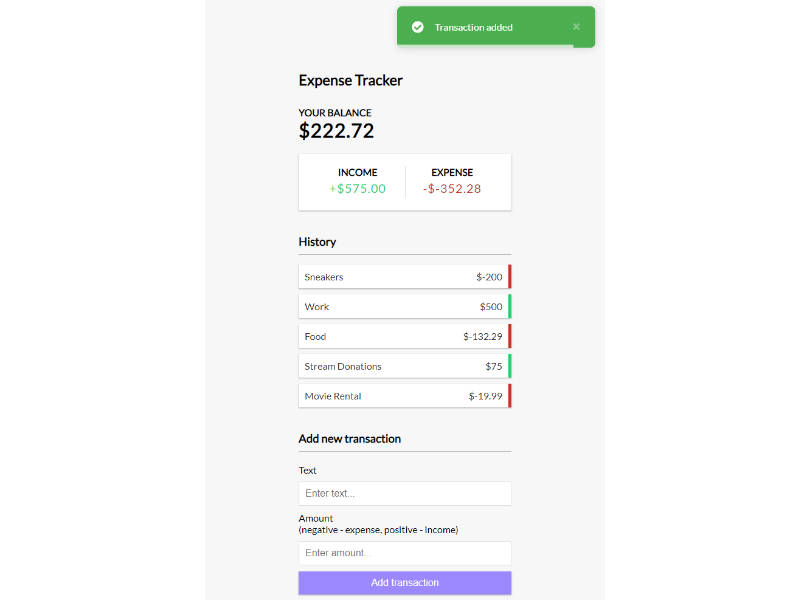Focus the Enter text input field

[x=404, y=494]
